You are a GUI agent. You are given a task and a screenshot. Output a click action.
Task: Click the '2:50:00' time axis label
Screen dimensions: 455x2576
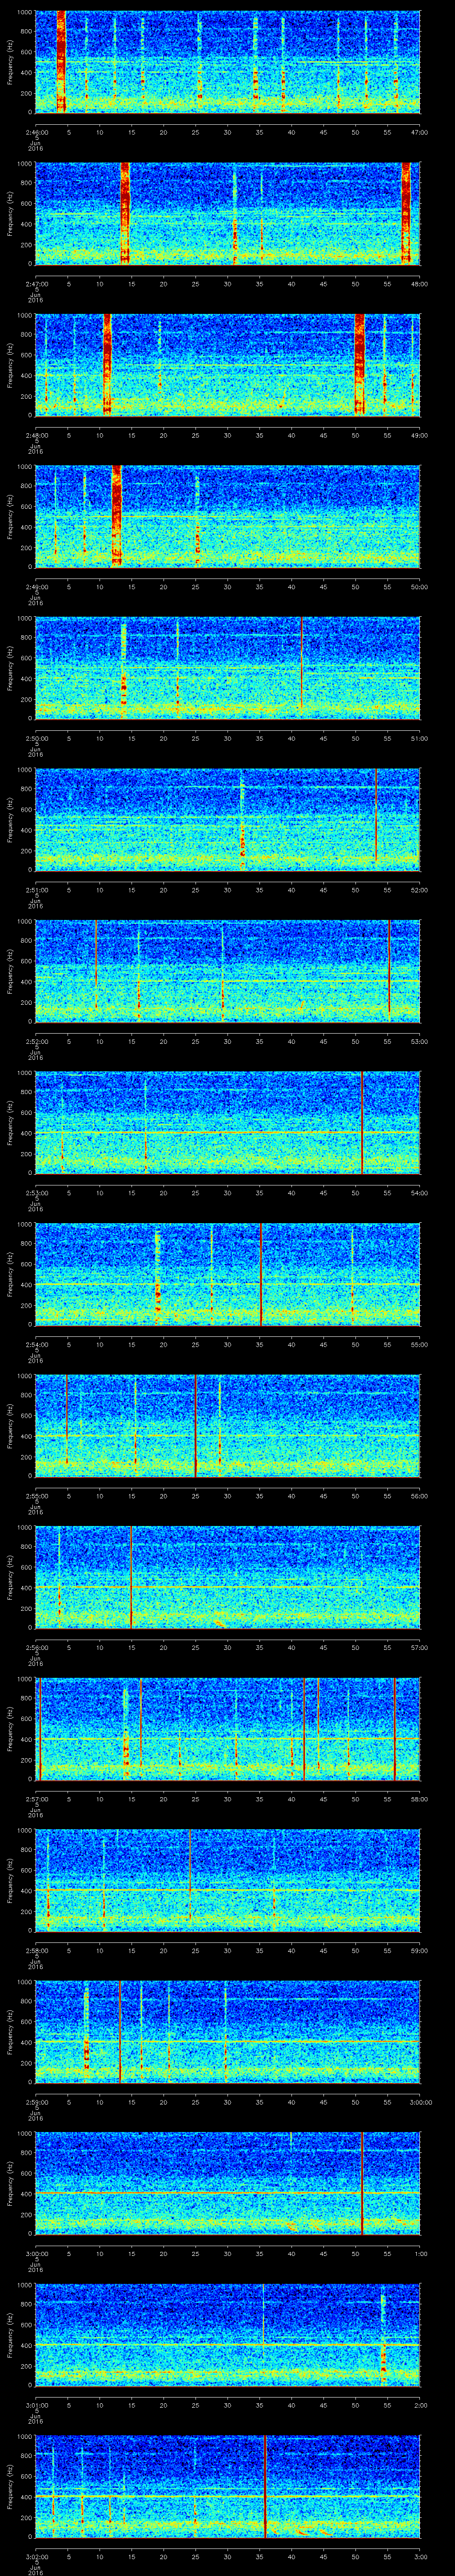tap(36, 738)
